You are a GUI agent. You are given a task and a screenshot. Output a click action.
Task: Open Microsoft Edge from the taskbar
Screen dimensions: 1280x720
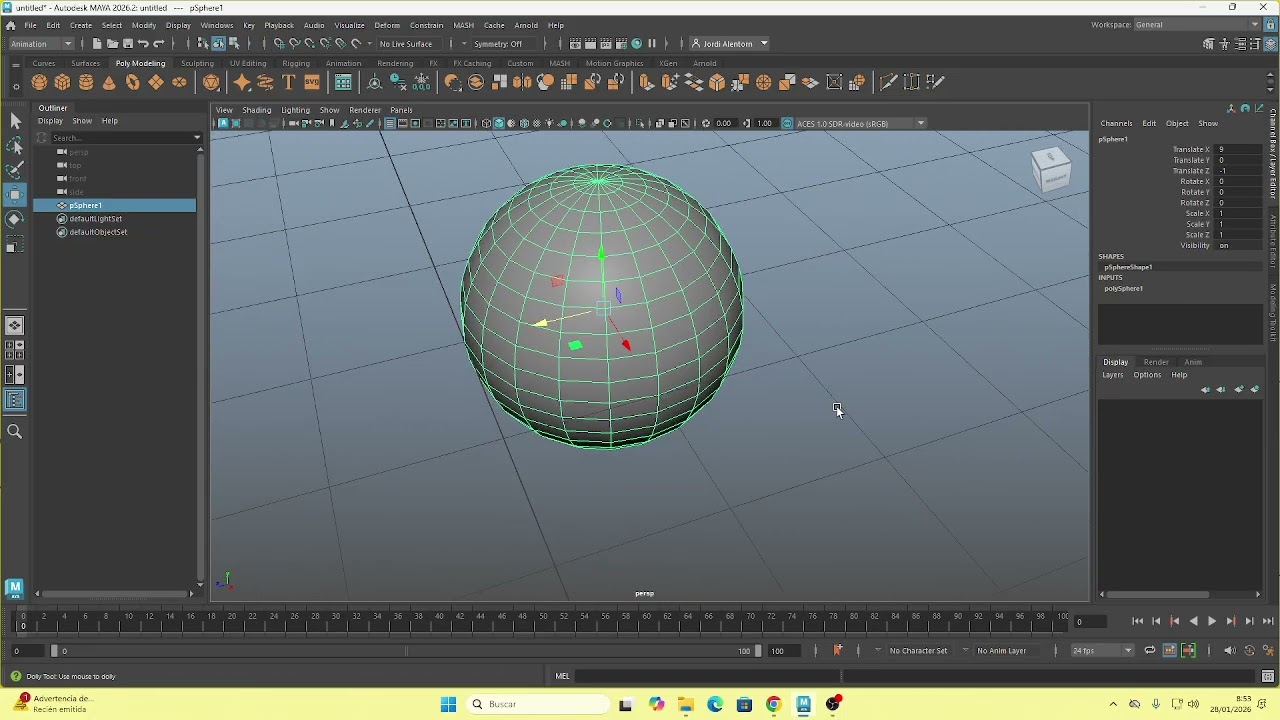pos(715,705)
